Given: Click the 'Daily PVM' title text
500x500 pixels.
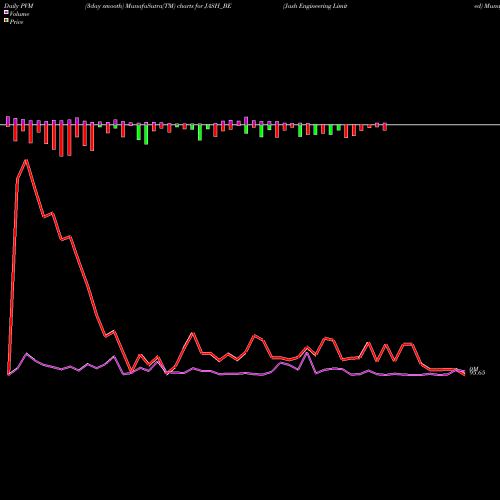Looking at the screenshot, I should 19,6.
